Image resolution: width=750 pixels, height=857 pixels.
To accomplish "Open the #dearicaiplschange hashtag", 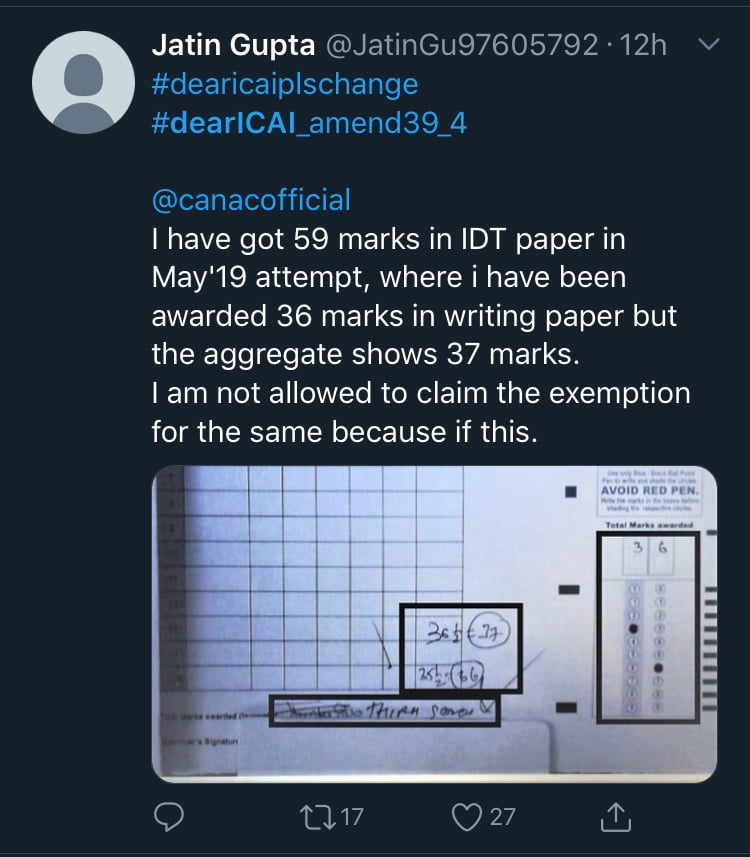I will pos(285,83).
